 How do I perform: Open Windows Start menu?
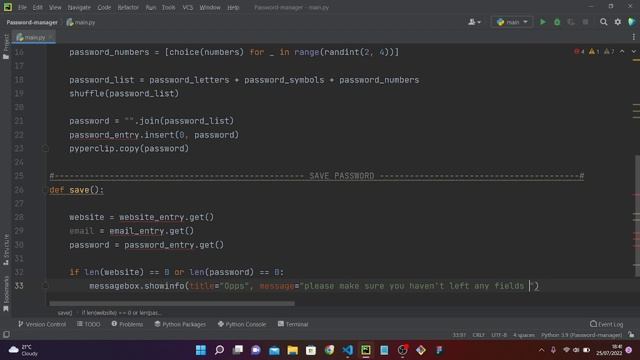pos(201,350)
